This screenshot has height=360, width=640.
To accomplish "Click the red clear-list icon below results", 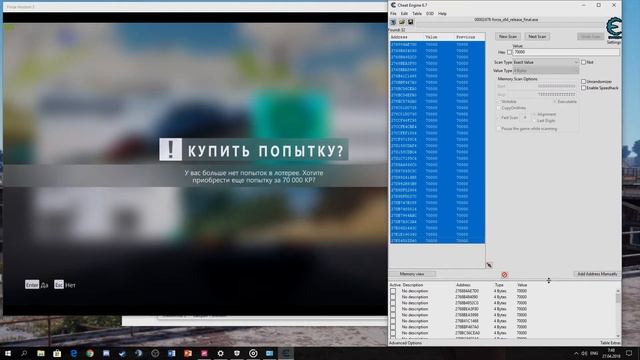I will 504,275.
